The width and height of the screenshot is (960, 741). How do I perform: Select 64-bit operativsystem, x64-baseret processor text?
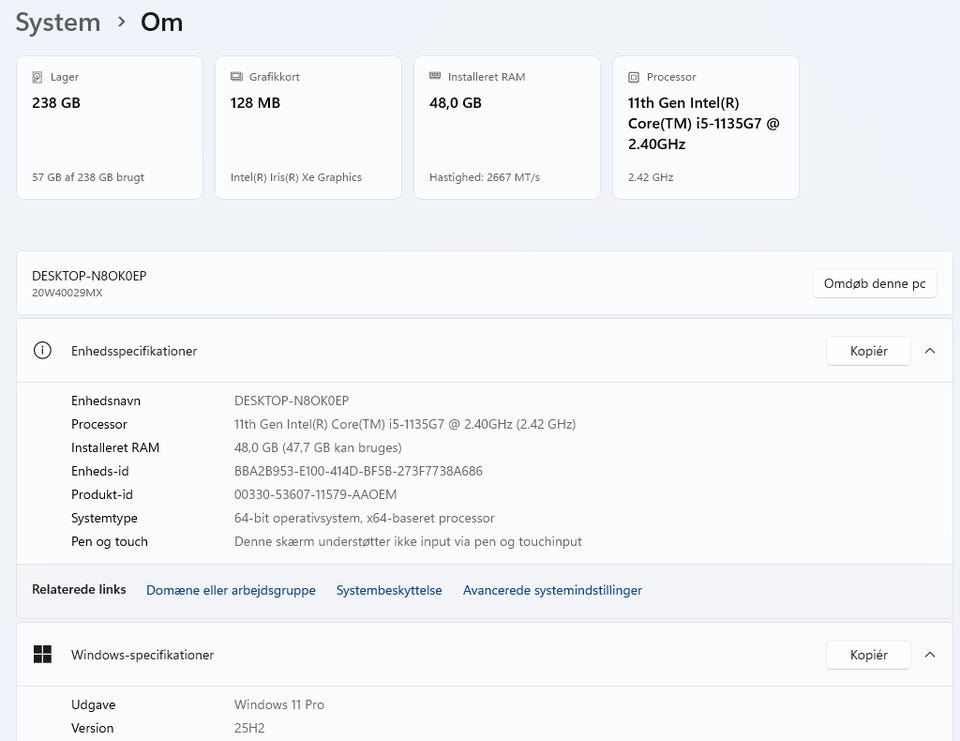(x=364, y=518)
